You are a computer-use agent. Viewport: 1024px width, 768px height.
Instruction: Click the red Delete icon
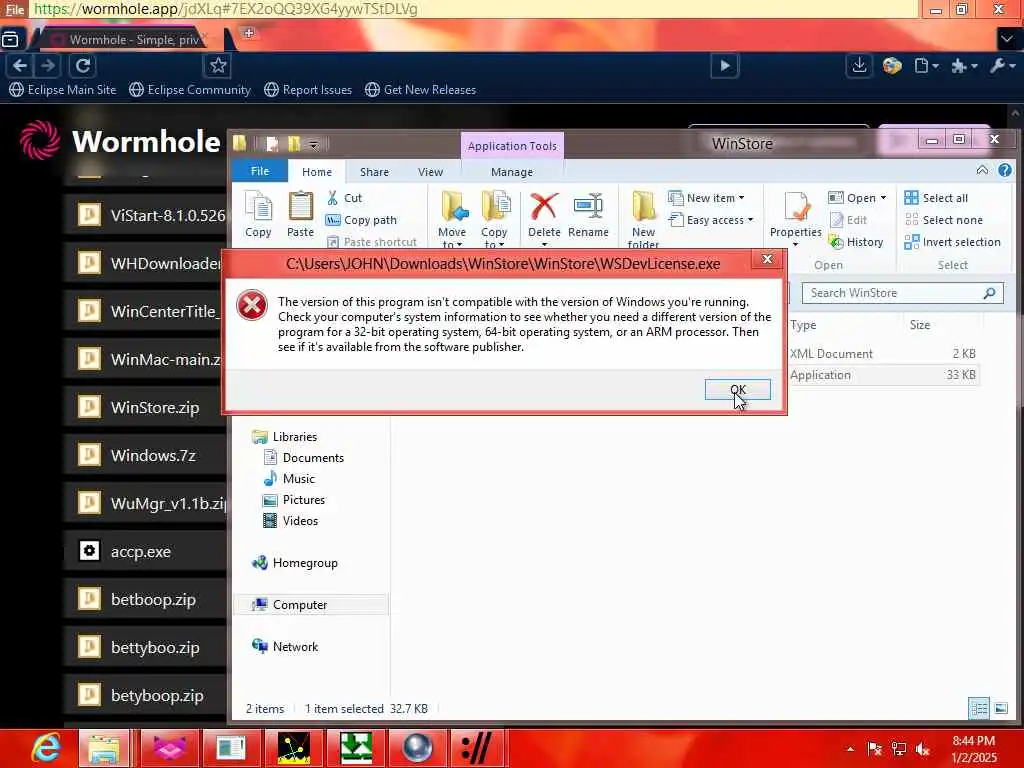point(543,206)
